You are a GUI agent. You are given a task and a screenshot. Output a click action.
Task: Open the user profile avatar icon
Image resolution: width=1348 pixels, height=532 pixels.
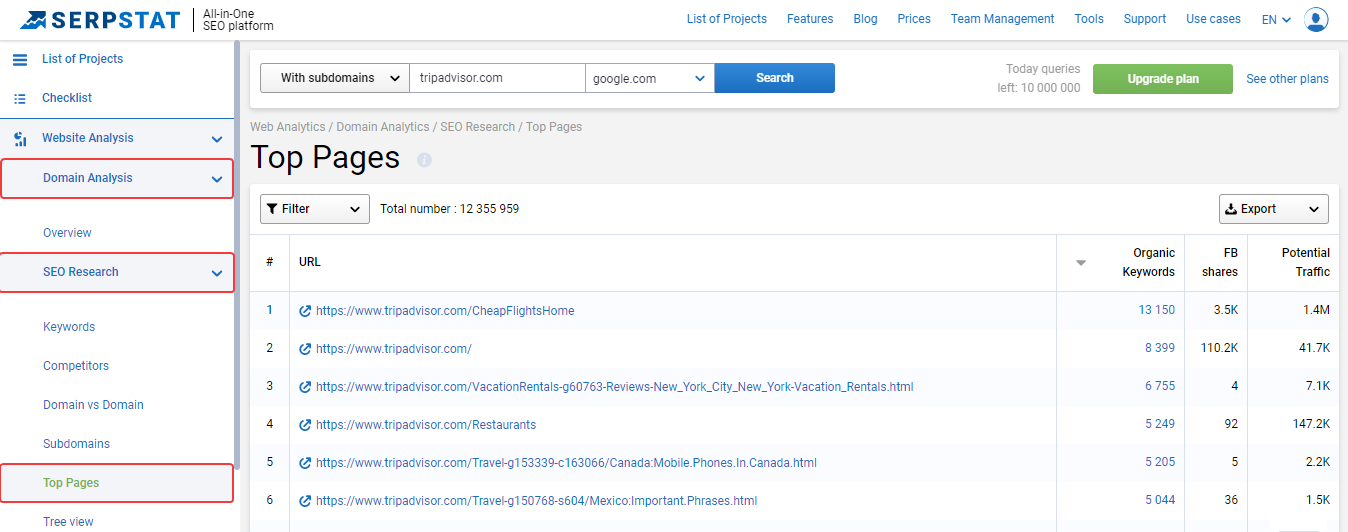(x=1316, y=19)
